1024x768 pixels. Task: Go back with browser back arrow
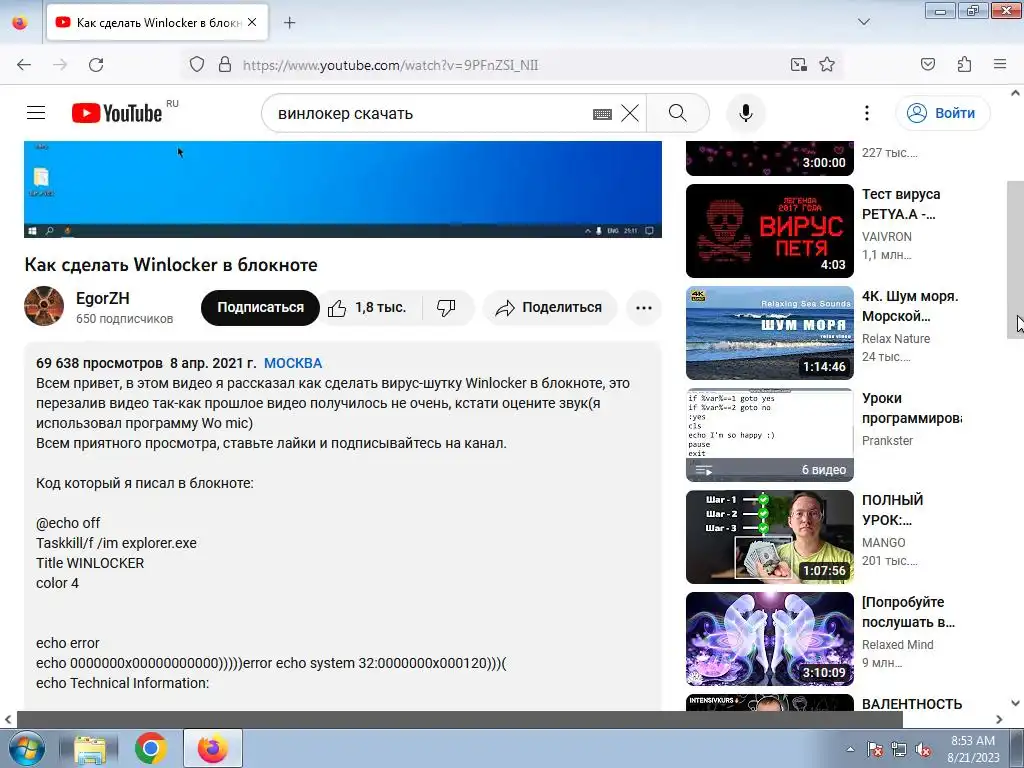pyautogui.click(x=24, y=65)
